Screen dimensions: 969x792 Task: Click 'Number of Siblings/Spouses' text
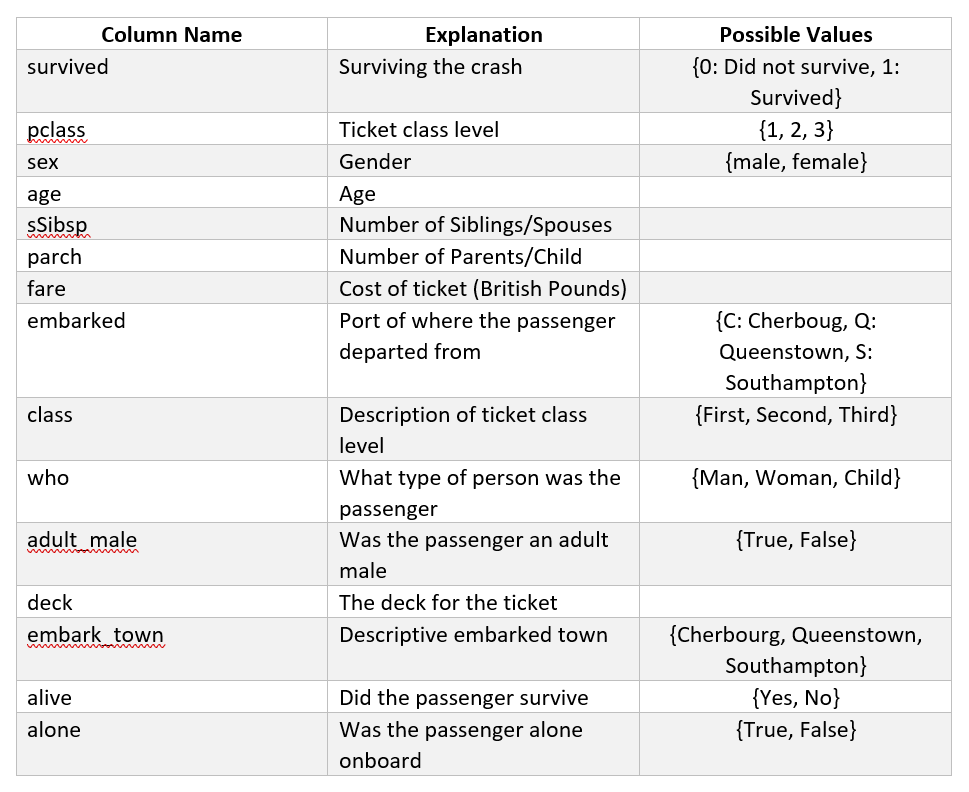pos(475,225)
